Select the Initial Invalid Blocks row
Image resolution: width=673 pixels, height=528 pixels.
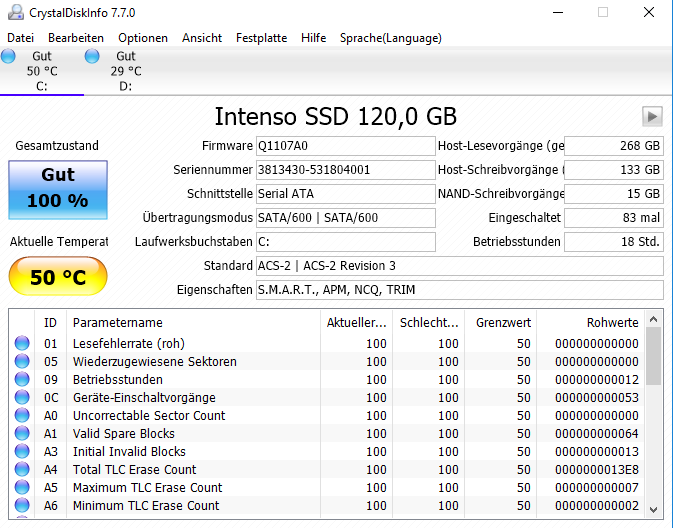(326, 452)
